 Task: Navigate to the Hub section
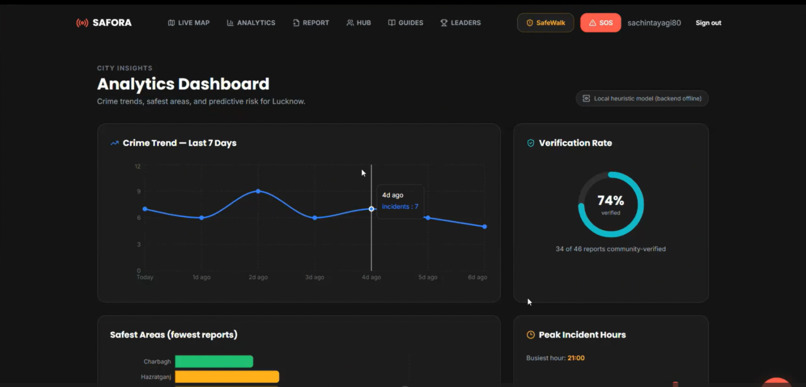359,23
